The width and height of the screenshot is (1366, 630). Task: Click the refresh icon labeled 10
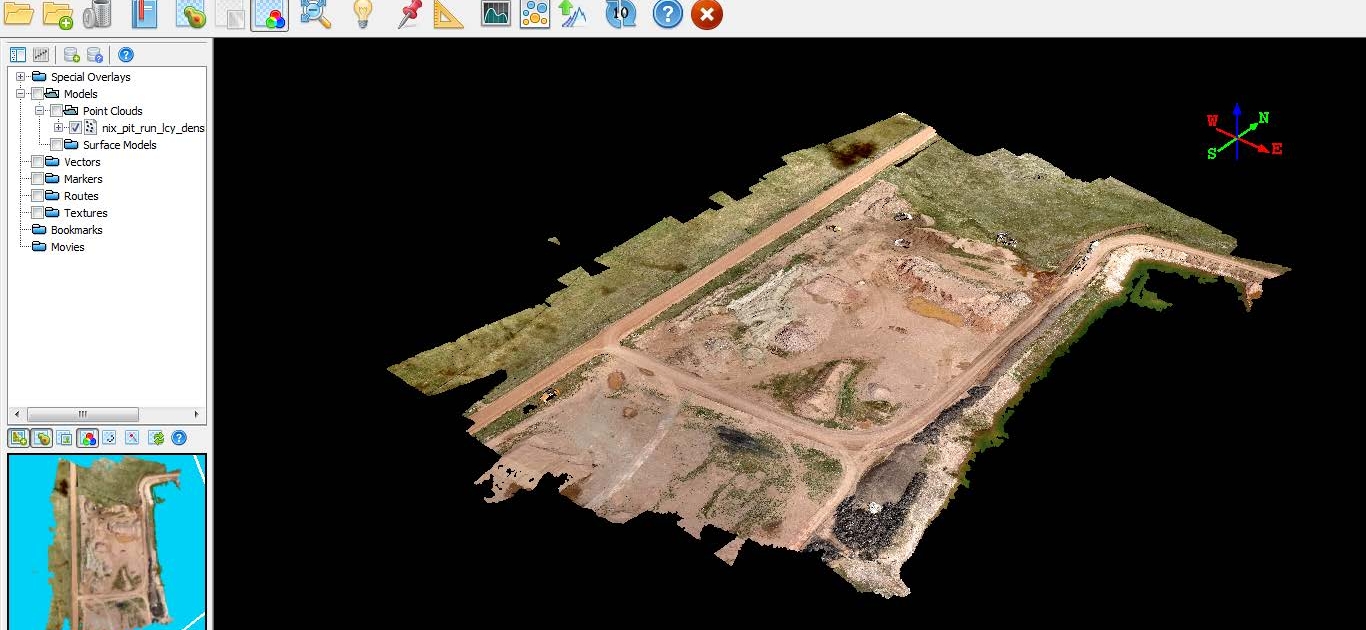tap(620, 14)
